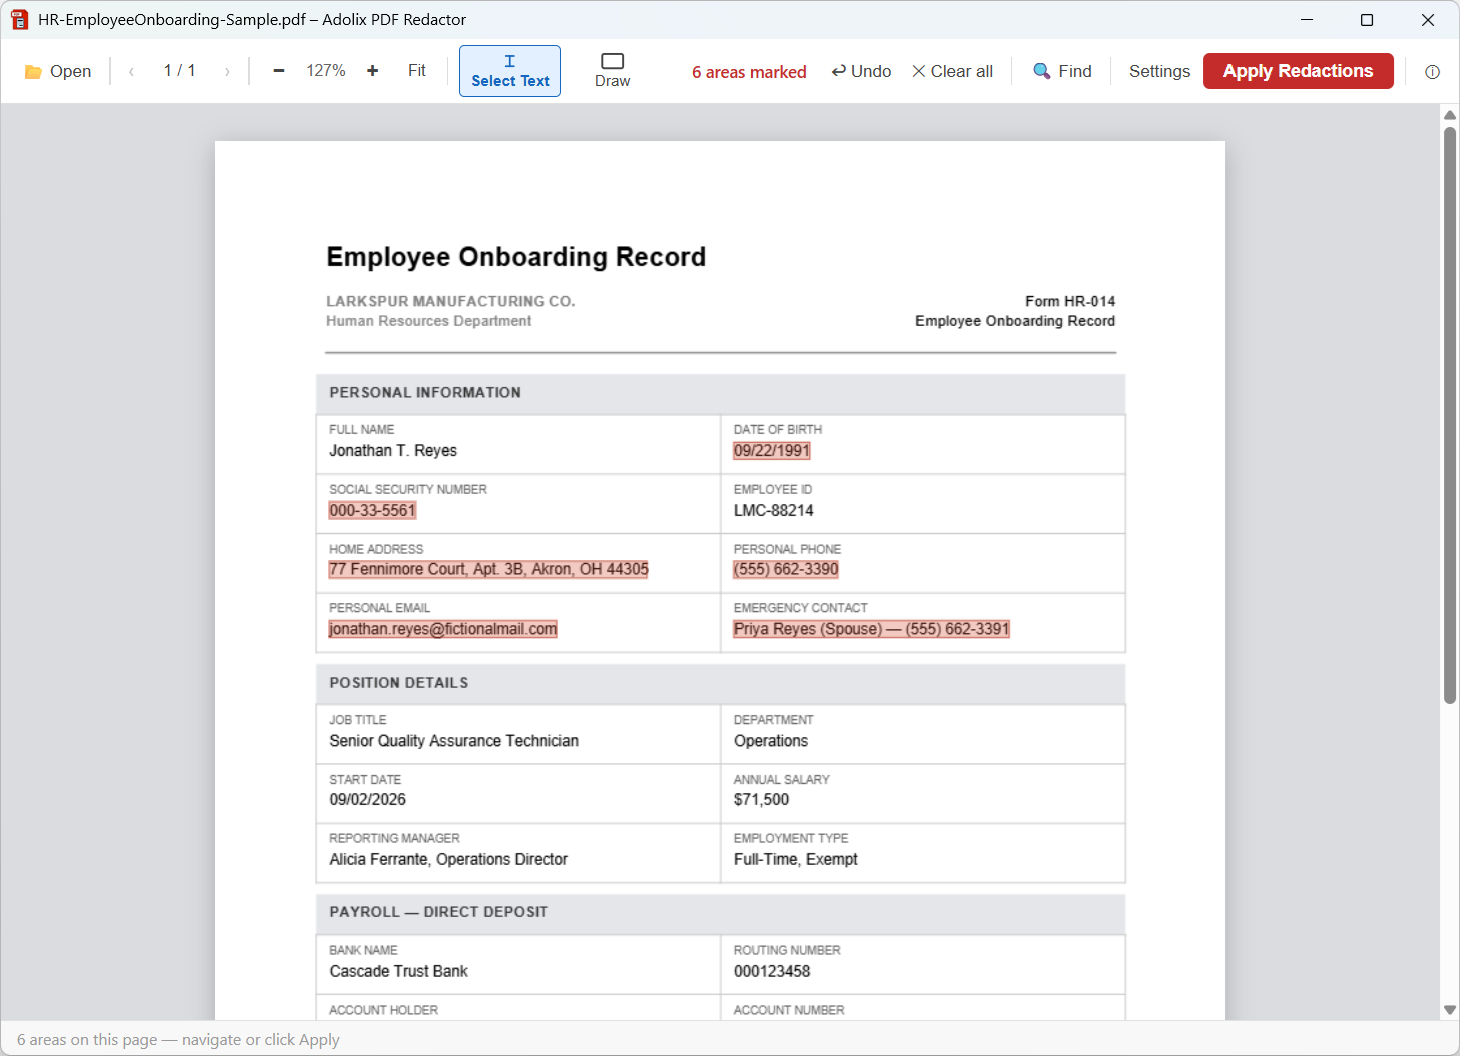Select the marked emergency contact redaction
The height and width of the screenshot is (1056, 1460).
point(871,629)
